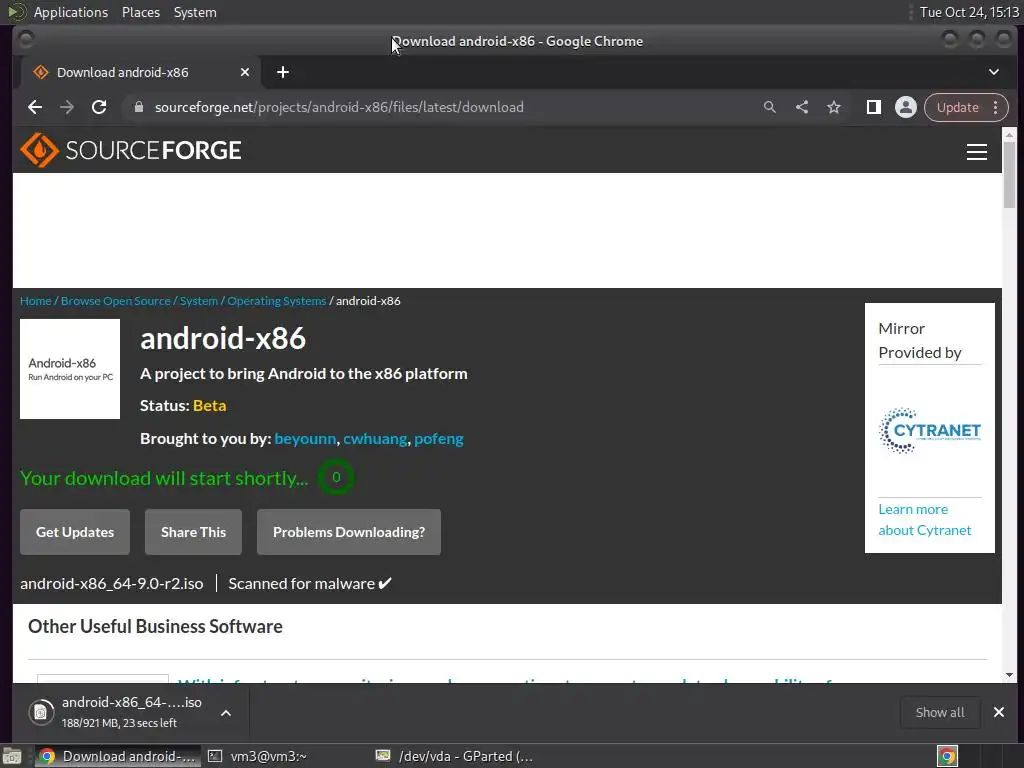The width and height of the screenshot is (1024, 768).
Task: Follow the System breadcrumb link
Action: pyautogui.click(x=199, y=301)
